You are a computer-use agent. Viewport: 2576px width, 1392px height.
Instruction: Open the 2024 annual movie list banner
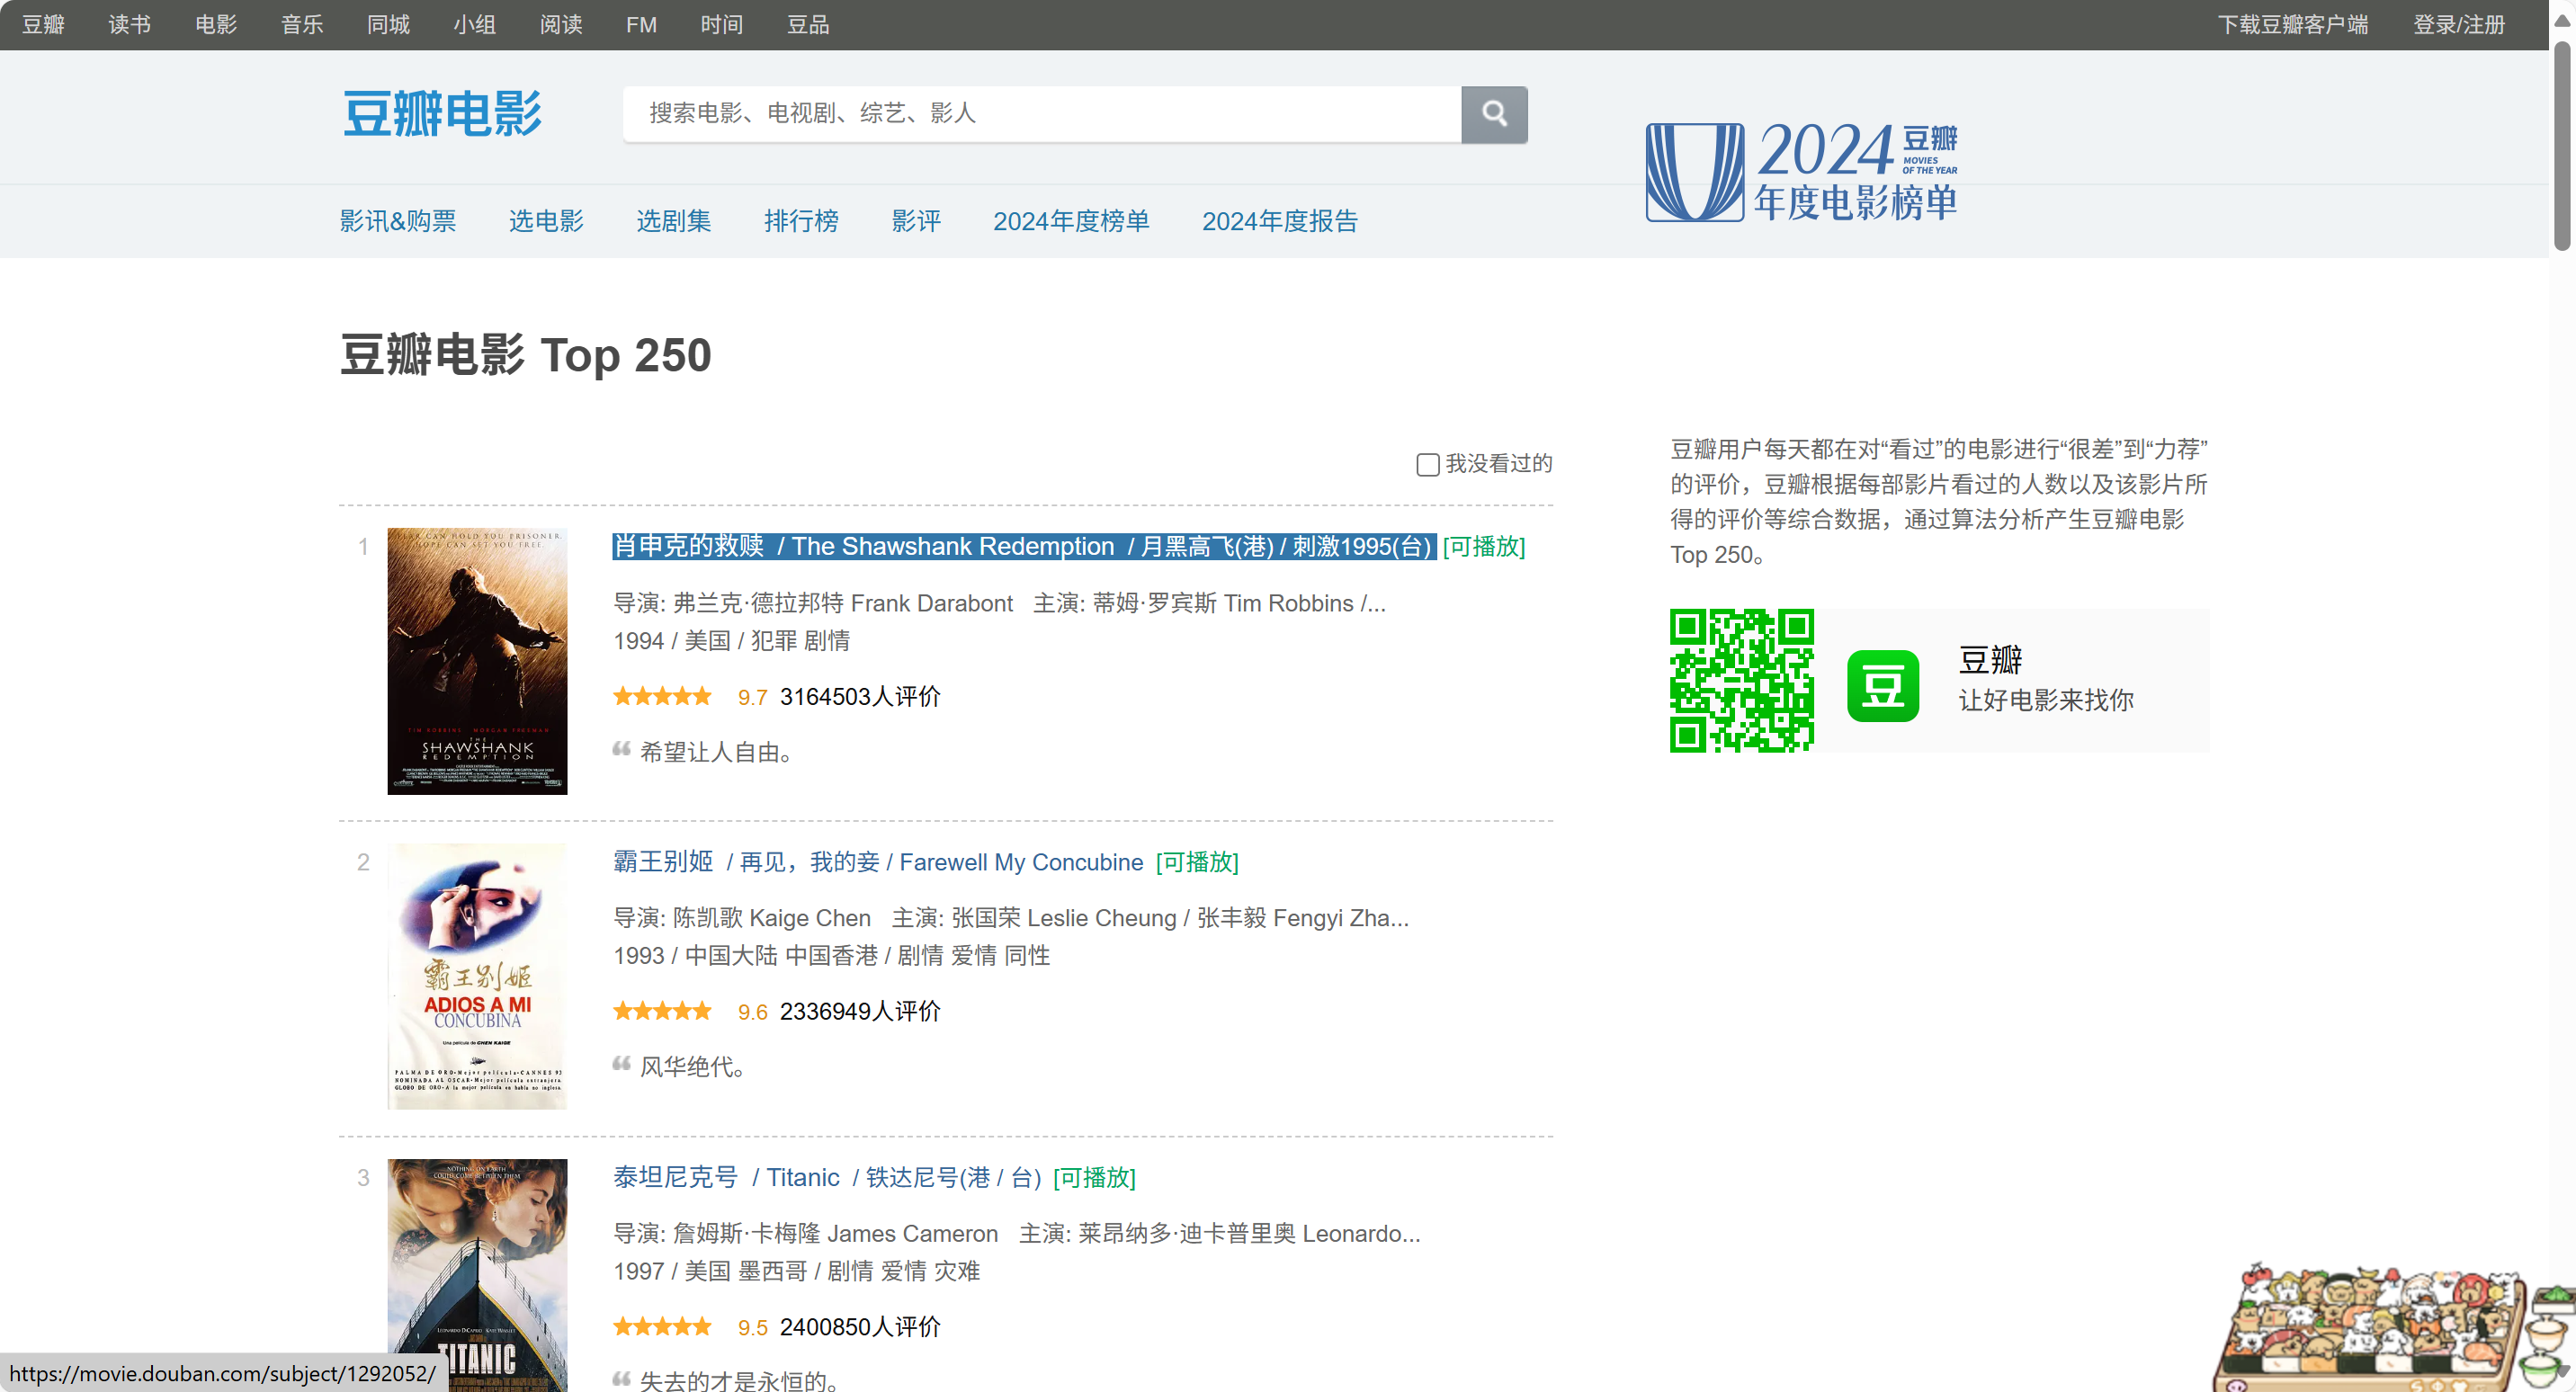(1801, 171)
